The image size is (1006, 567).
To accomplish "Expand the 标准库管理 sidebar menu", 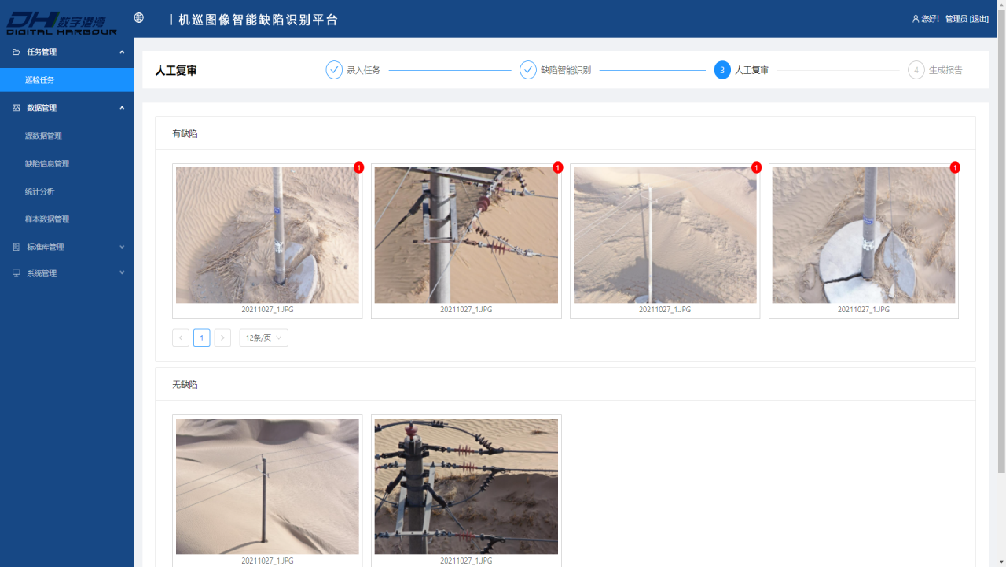I will tap(121, 247).
